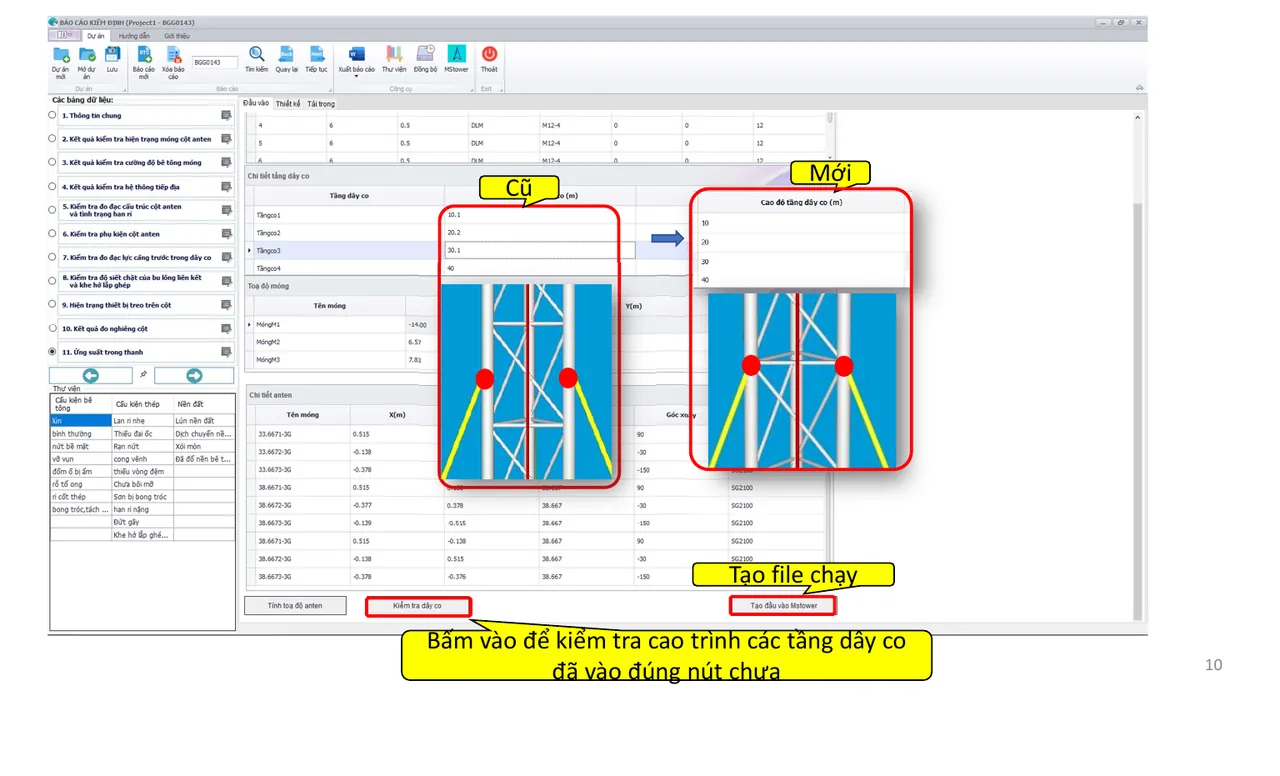
Task: Select radio for 11. Ứng suất trong thanh
Action: (53, 352)
